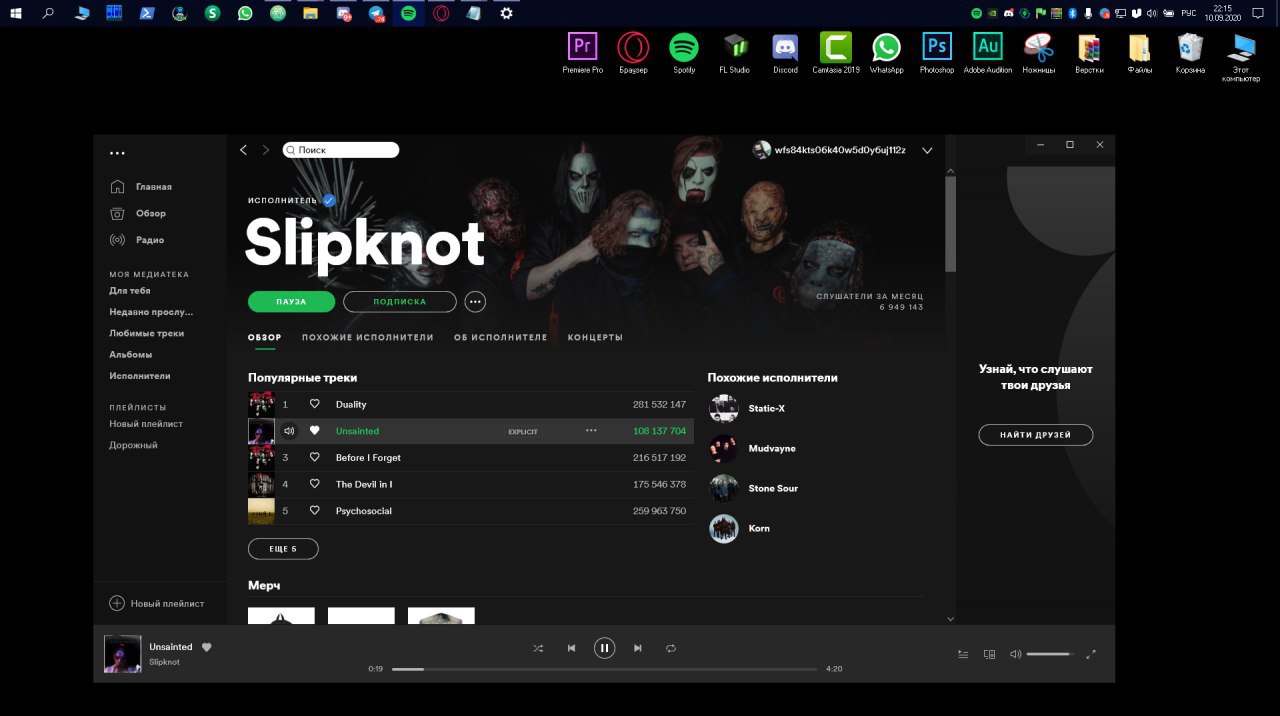This screenshot has width=1280, height=716.
Task: Open the three-dot Spotify main menu
Action: click(x=117, y=153)
